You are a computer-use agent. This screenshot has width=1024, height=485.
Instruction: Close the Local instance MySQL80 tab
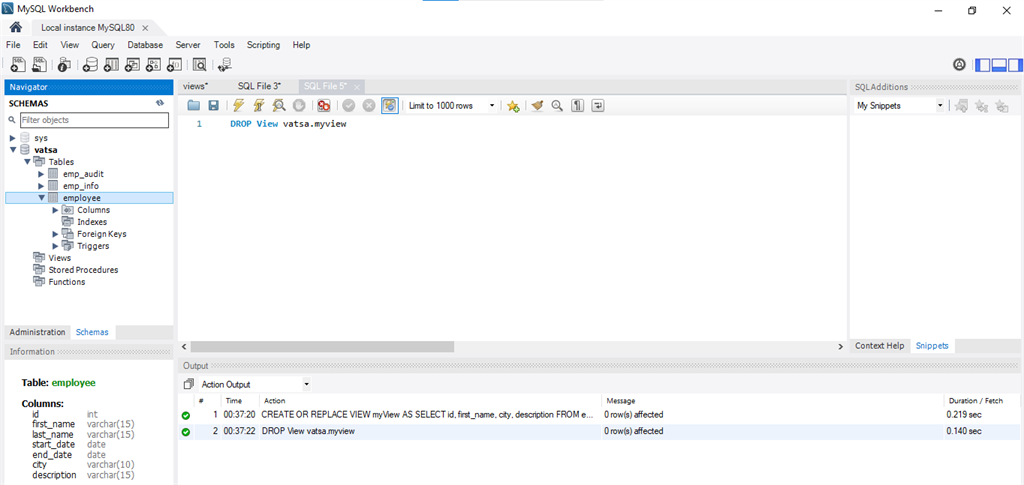pos(145,28)
